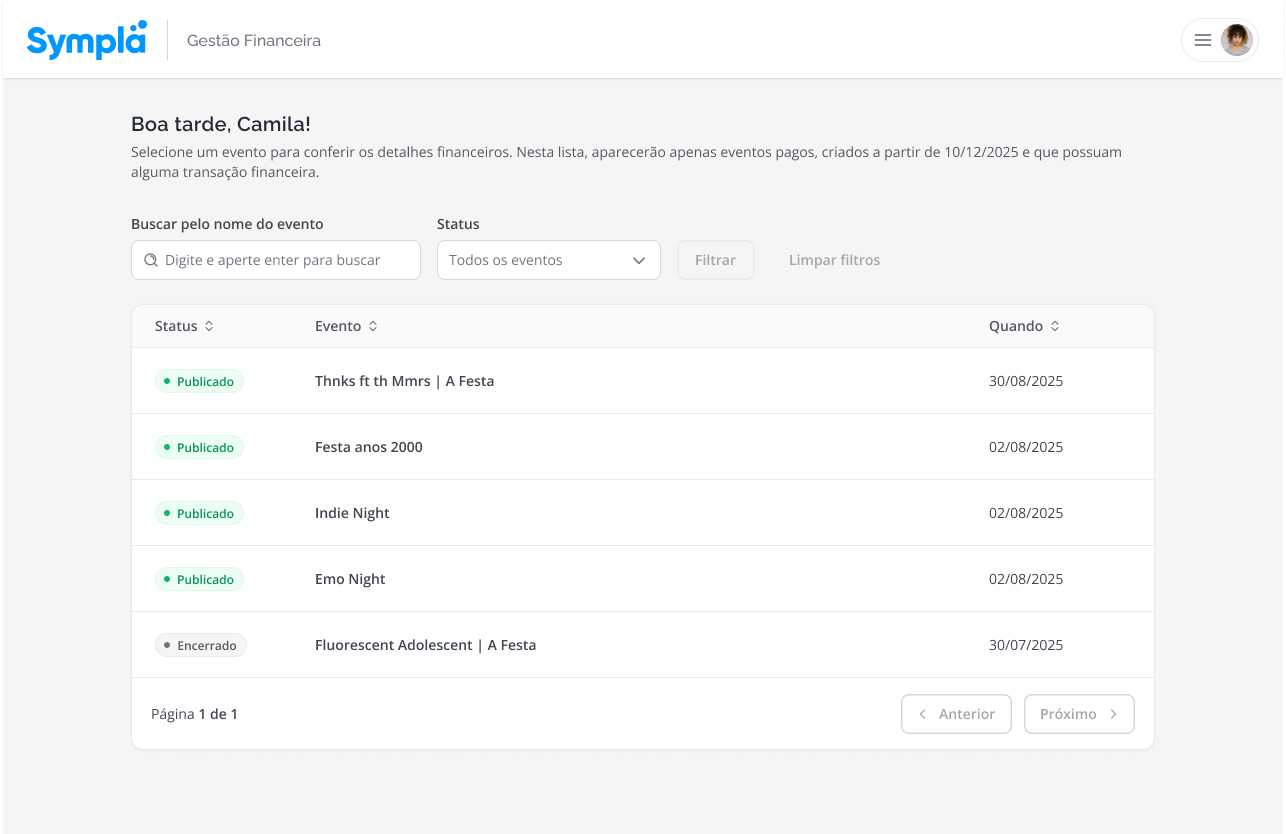Open the Indie Night event row

coord(352,513)
